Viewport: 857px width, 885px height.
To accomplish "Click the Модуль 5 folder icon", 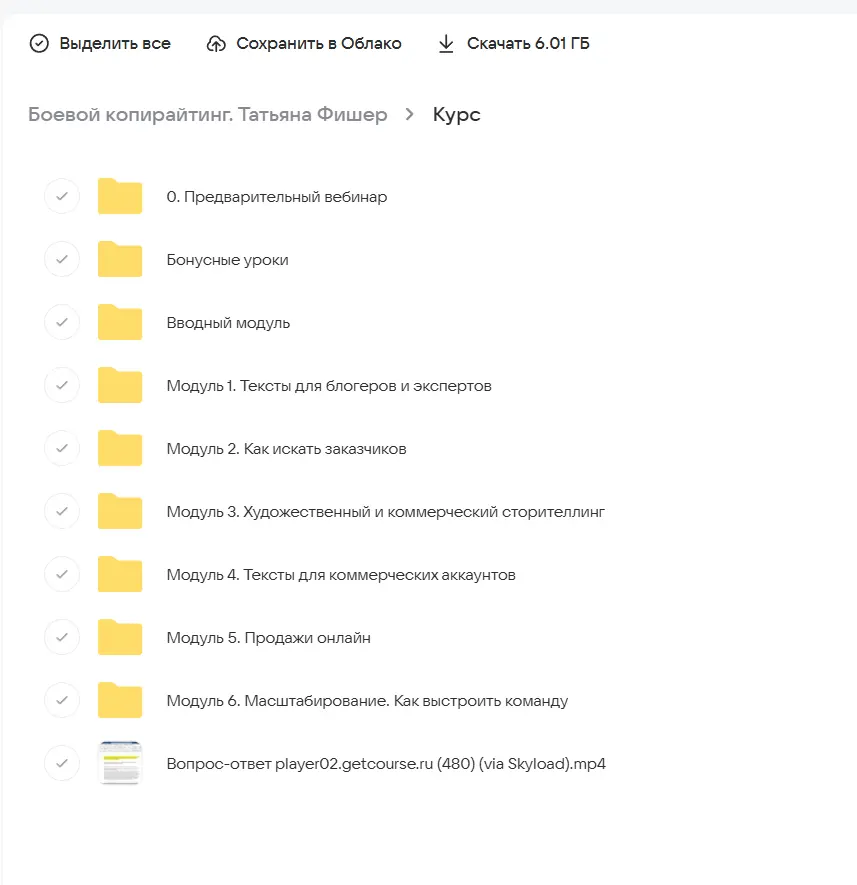I will click(120, 637).
